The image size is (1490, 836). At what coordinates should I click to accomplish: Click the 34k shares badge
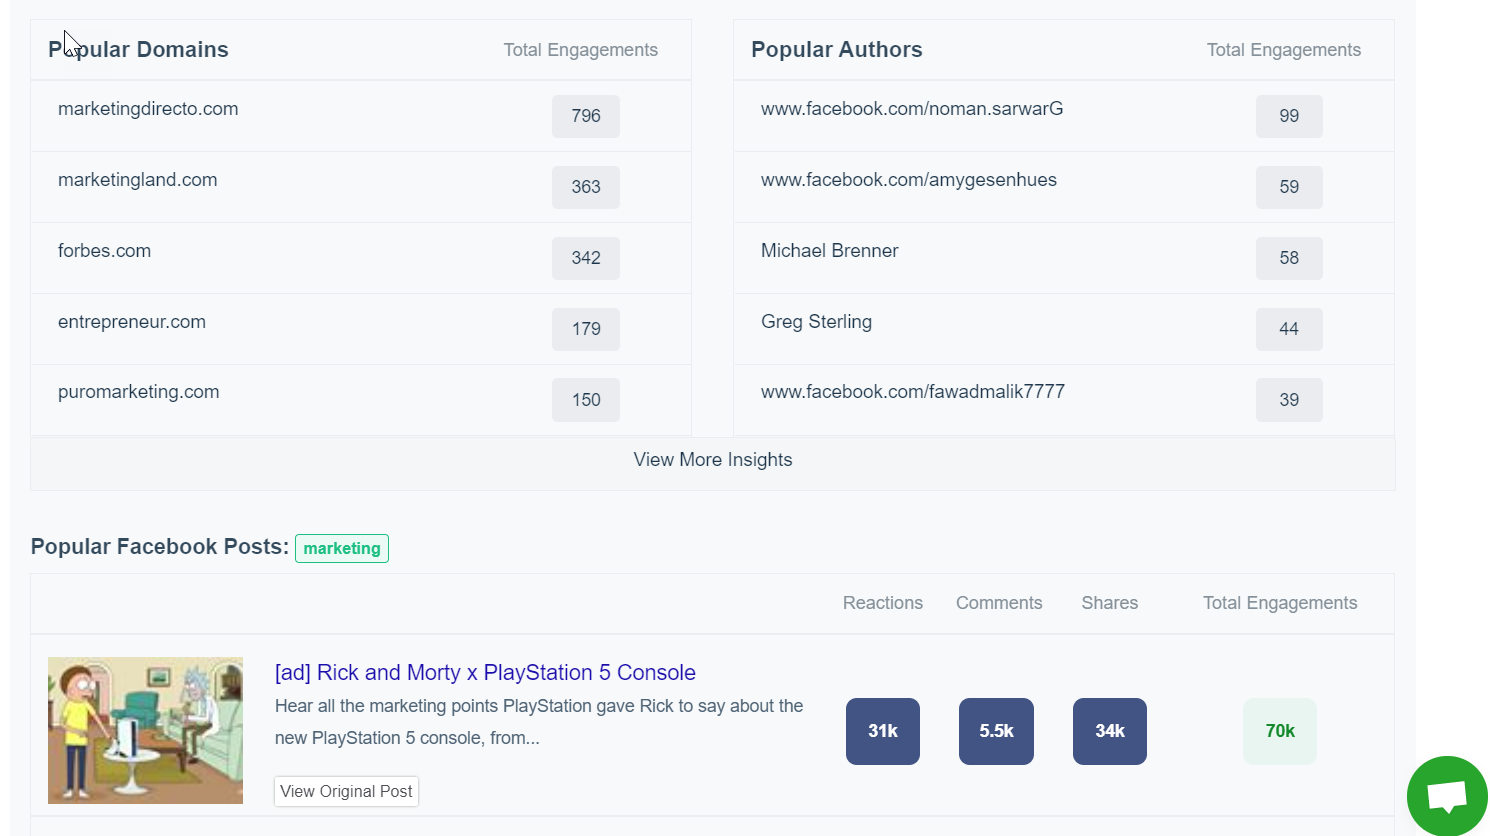click(x=1110, y=731)
